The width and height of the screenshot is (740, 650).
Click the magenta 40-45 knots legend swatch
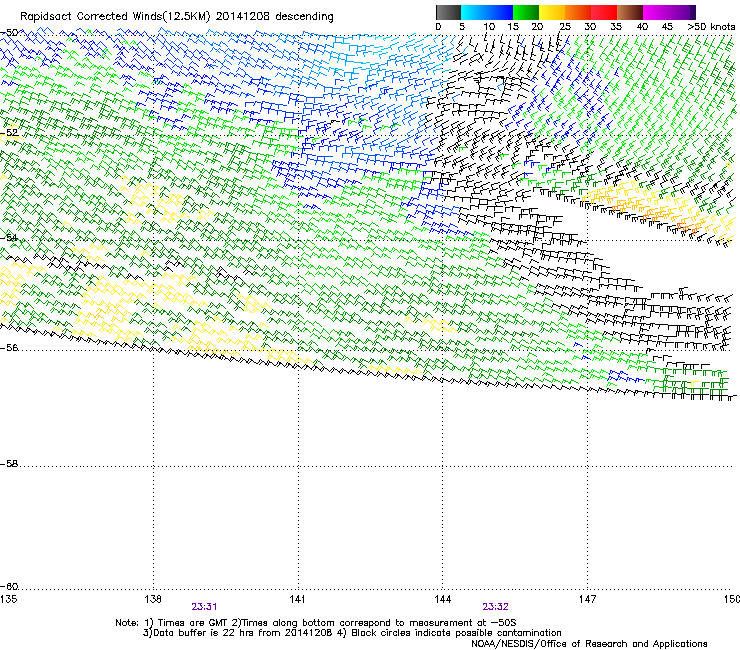click(x=656, y=12)
